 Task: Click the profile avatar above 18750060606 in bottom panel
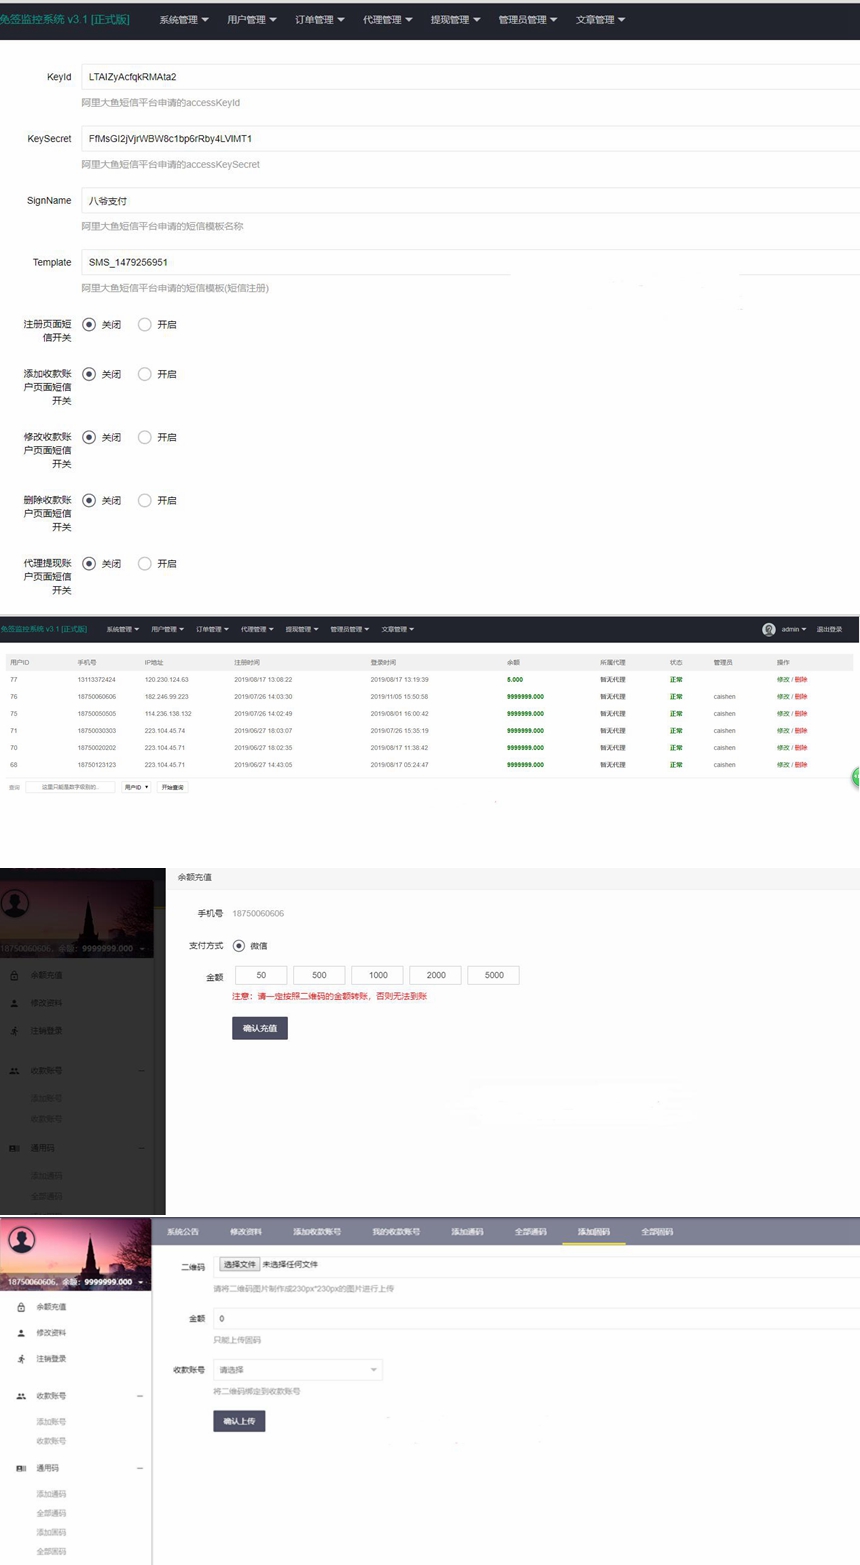coord(22,1241)
